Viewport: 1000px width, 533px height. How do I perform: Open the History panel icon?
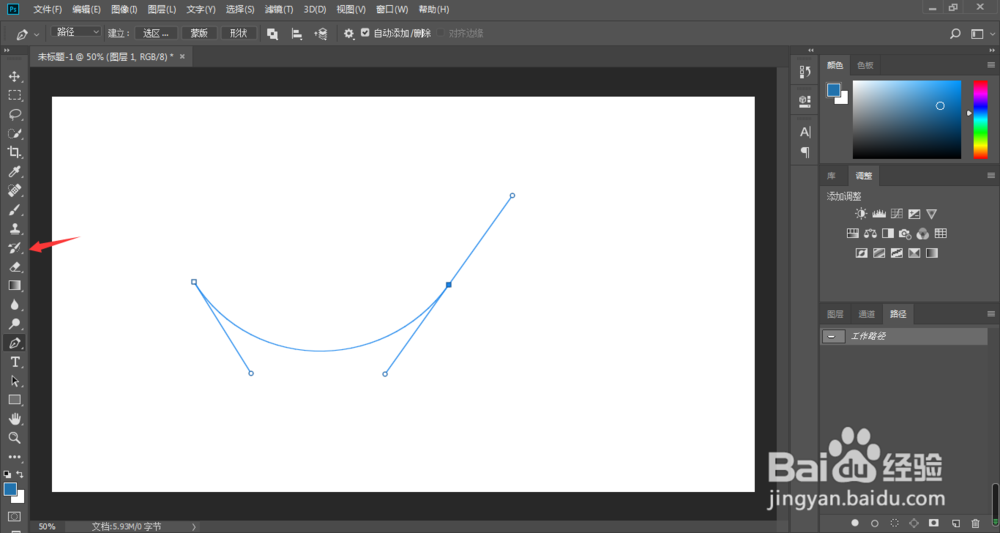point(805,72)
